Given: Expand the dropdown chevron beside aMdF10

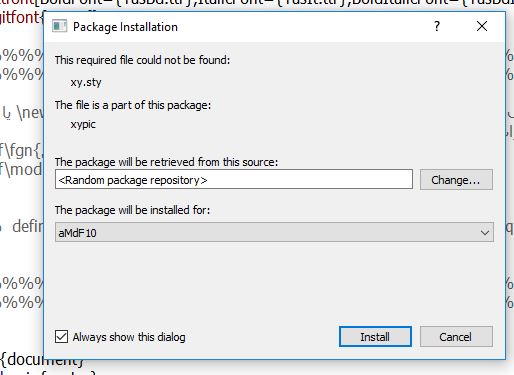Looking at the screenshot, I should pos(485,233).
